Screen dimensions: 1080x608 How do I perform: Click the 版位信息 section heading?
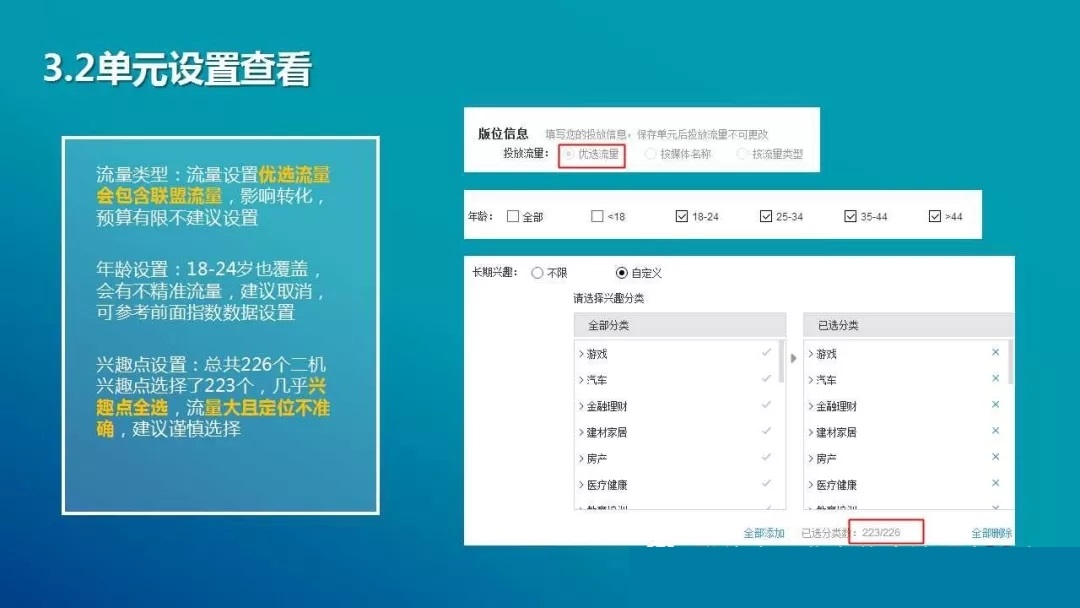tap(503, 134)
